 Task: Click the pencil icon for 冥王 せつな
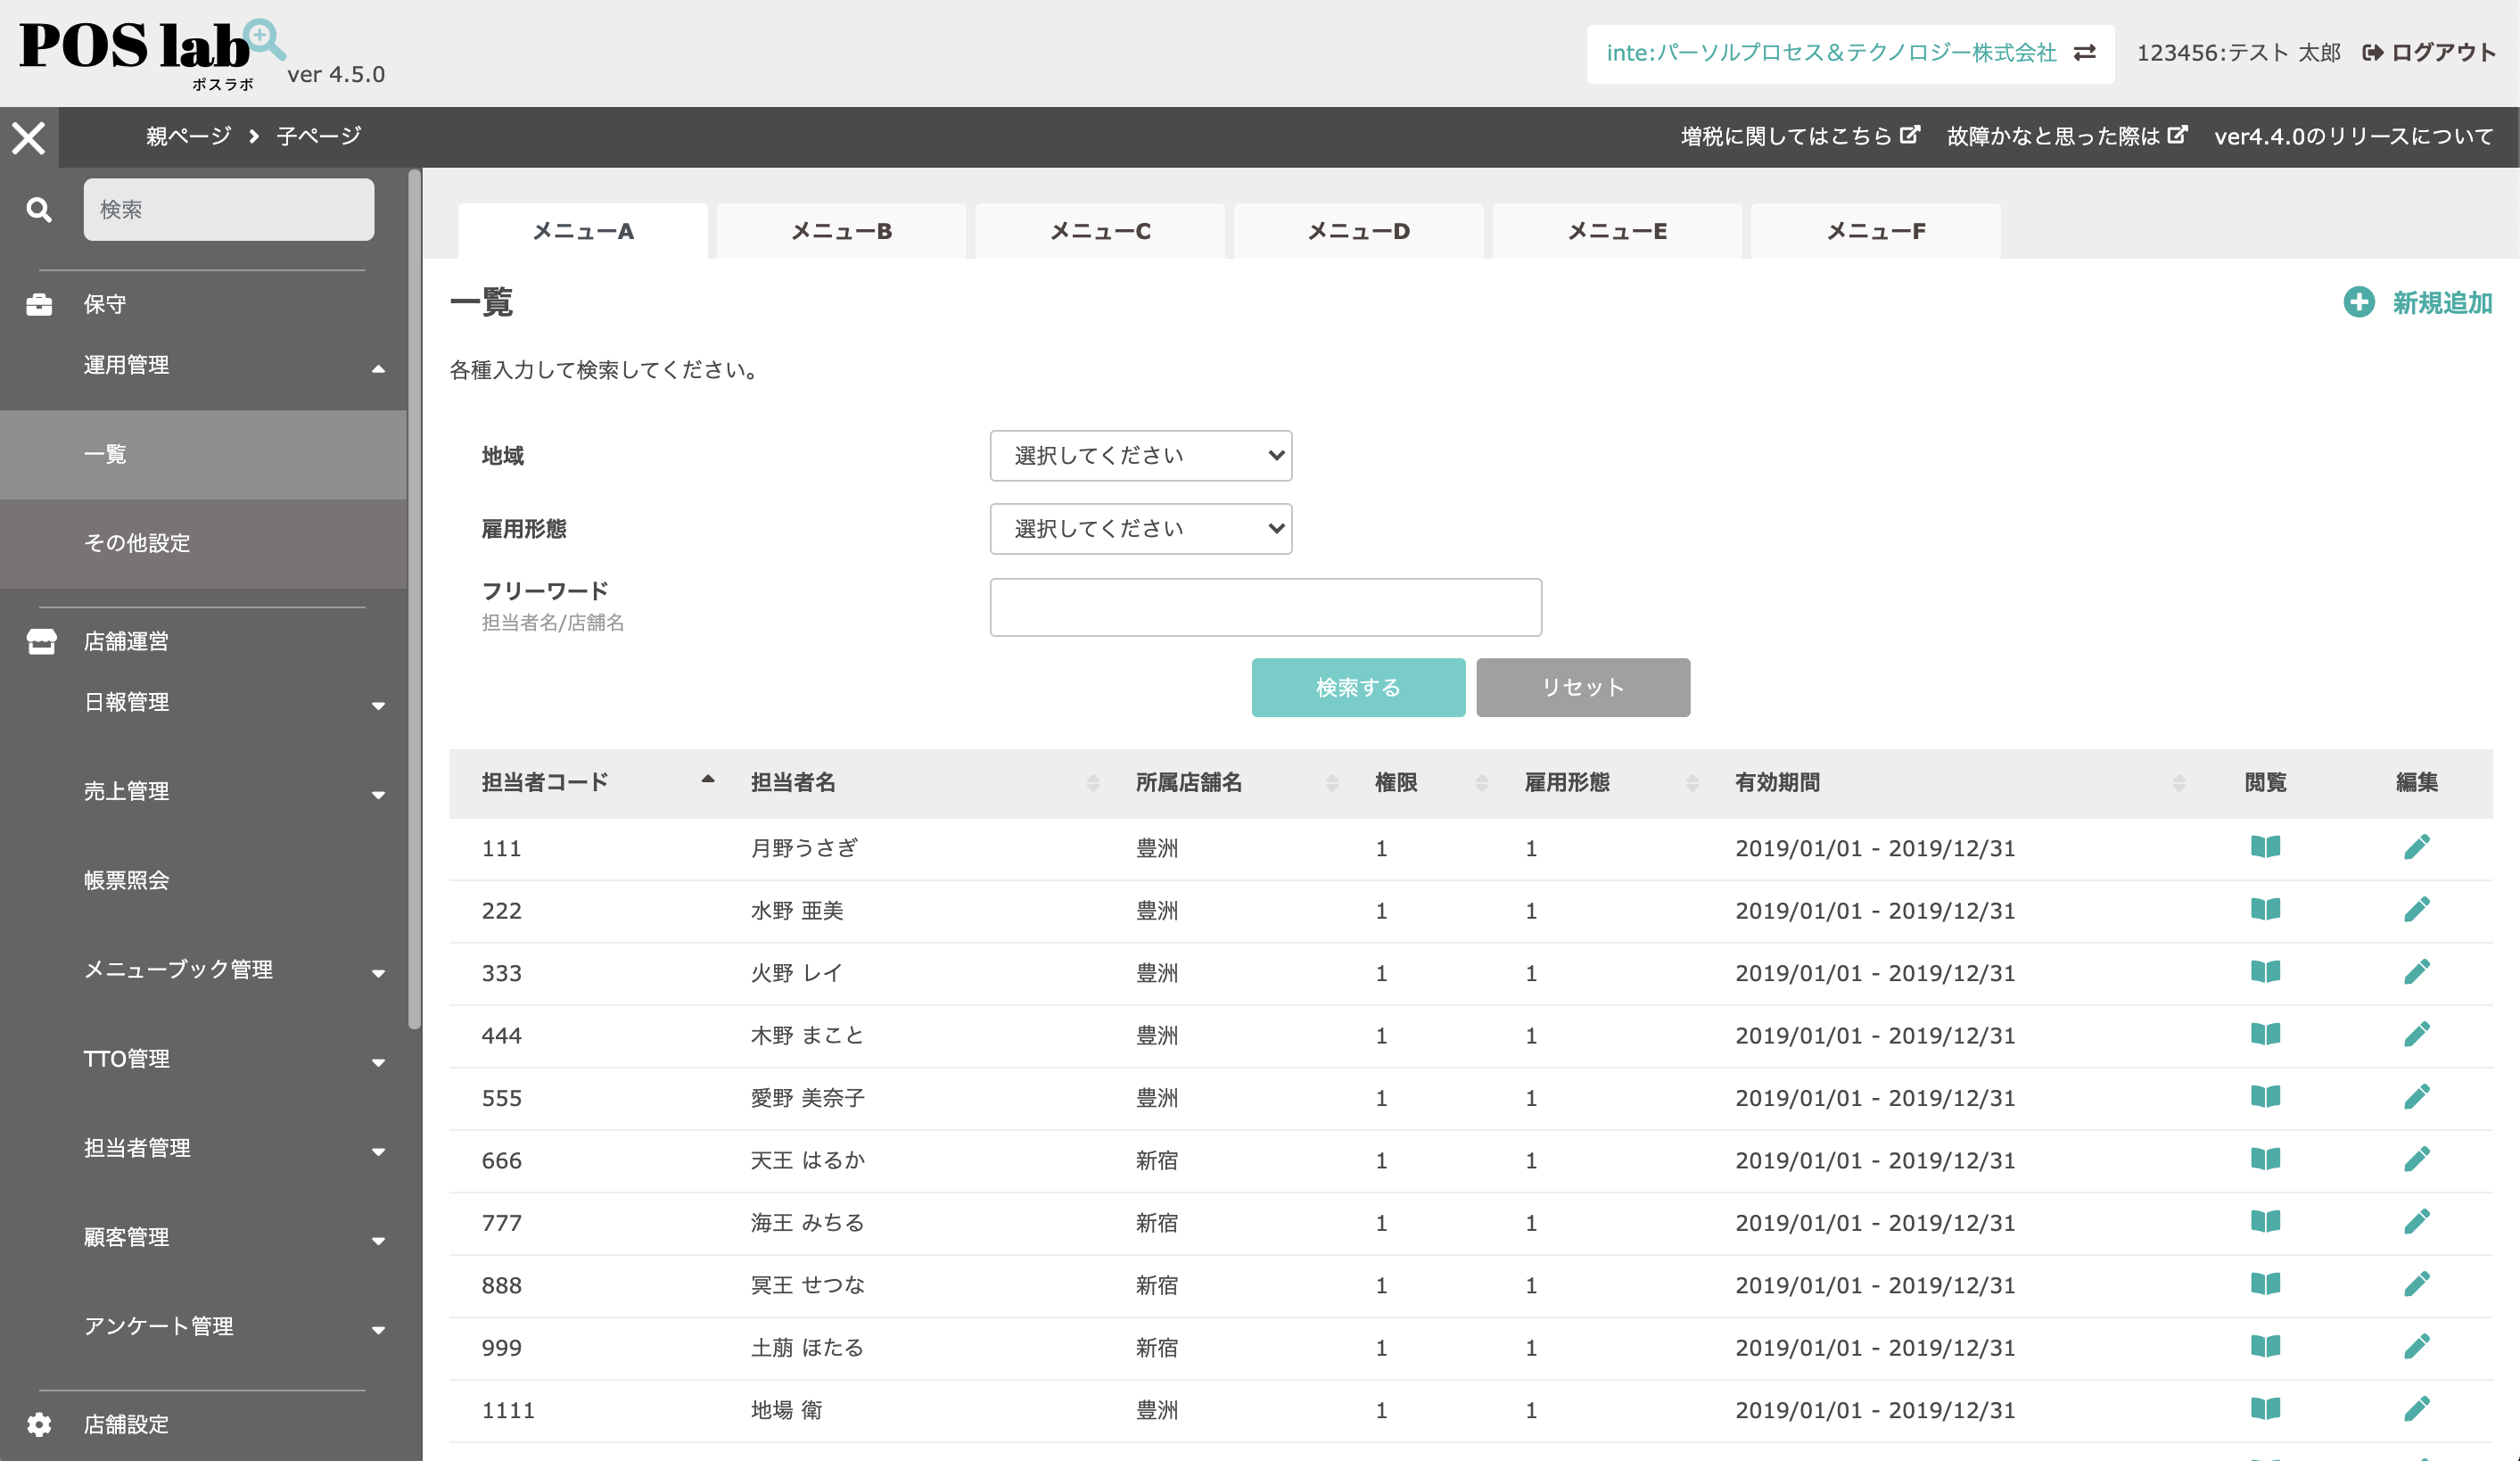[2416, 1284]
